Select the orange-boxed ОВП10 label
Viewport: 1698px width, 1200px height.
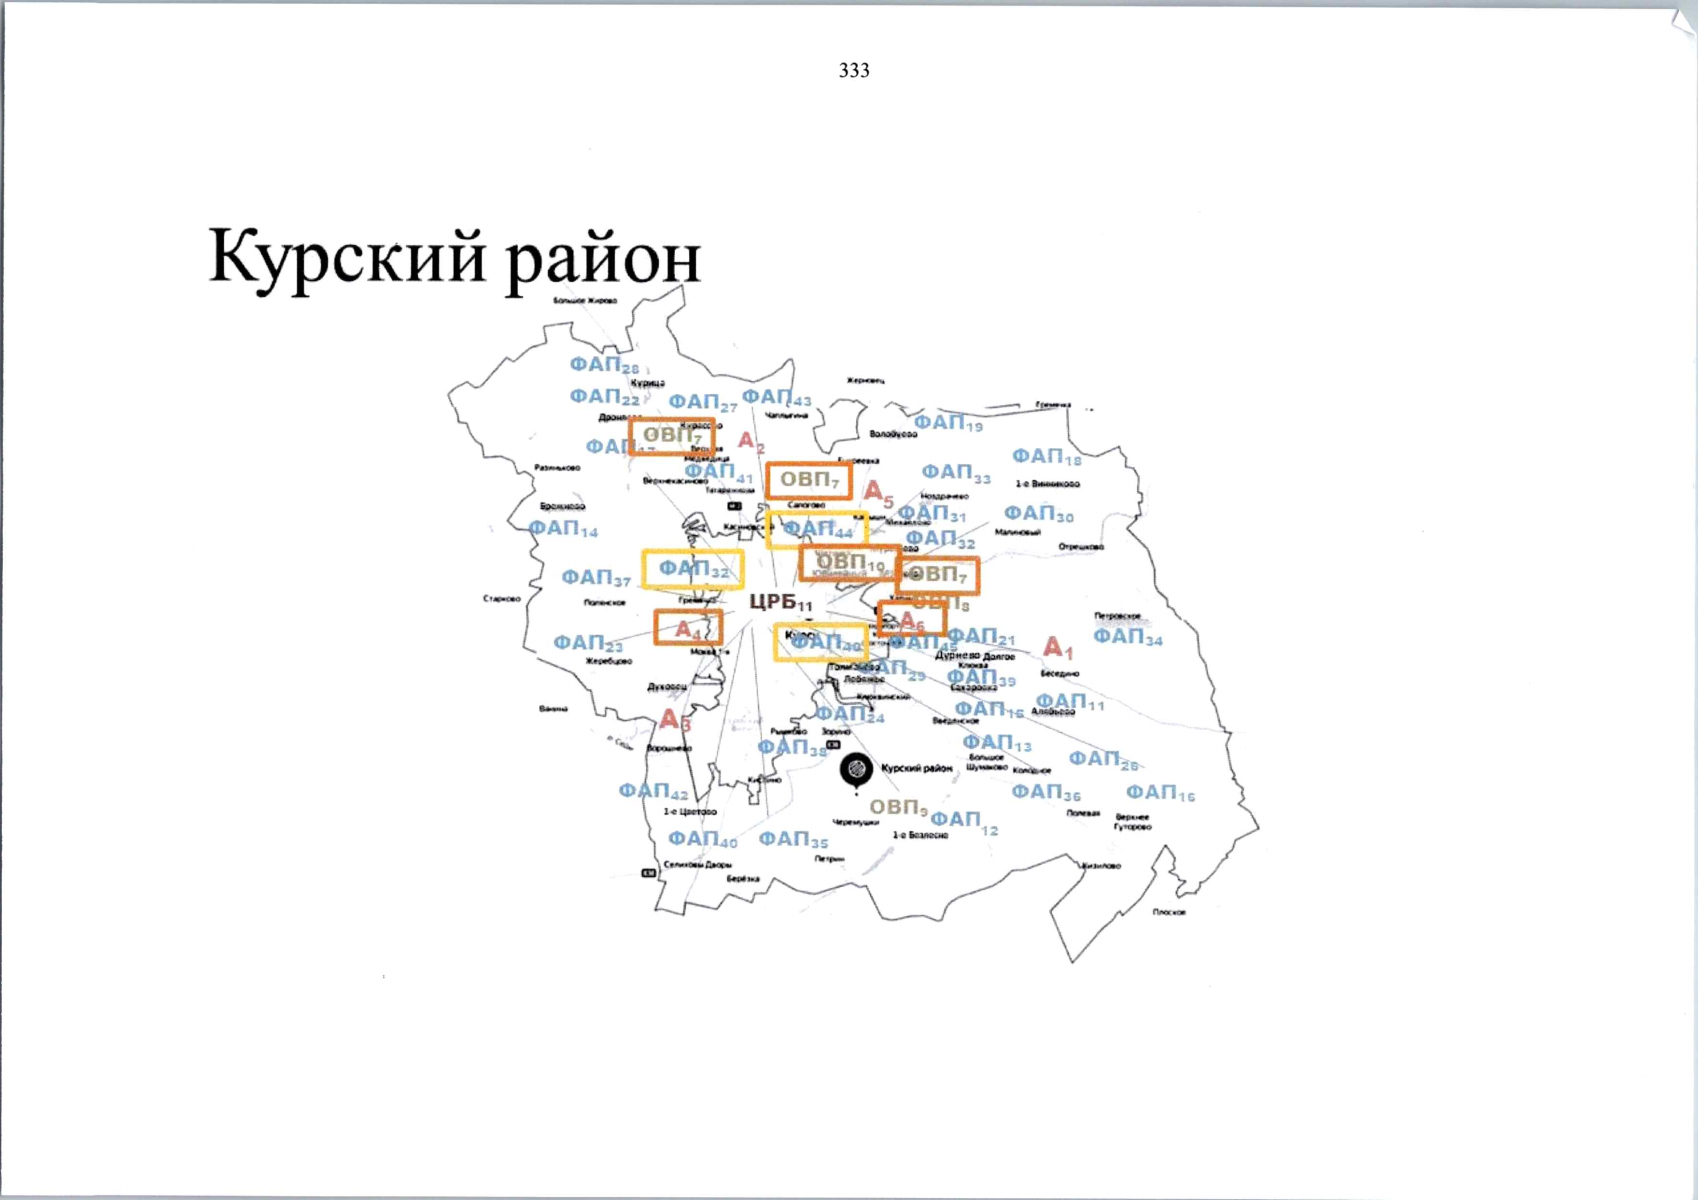(849, 563)
